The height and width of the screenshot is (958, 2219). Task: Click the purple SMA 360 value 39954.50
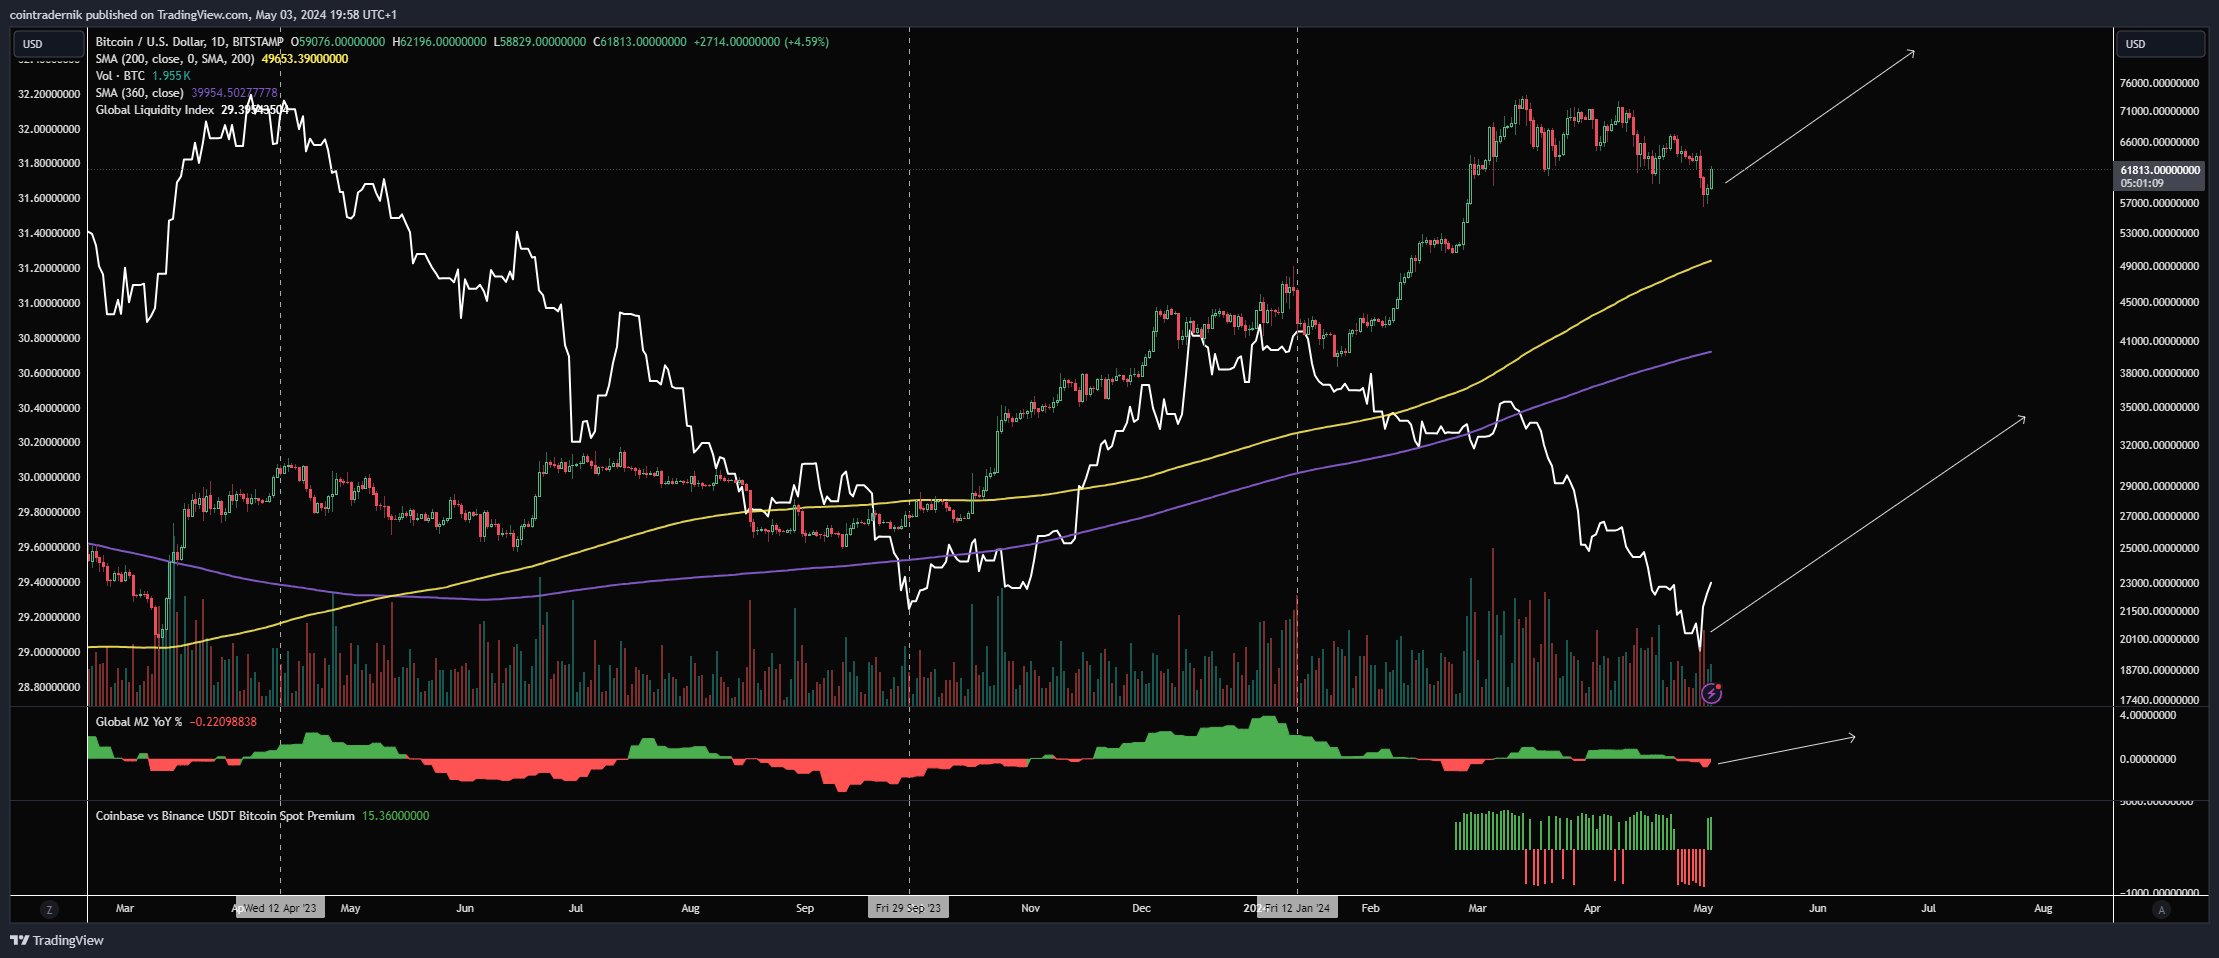click(x=235, y=93)
